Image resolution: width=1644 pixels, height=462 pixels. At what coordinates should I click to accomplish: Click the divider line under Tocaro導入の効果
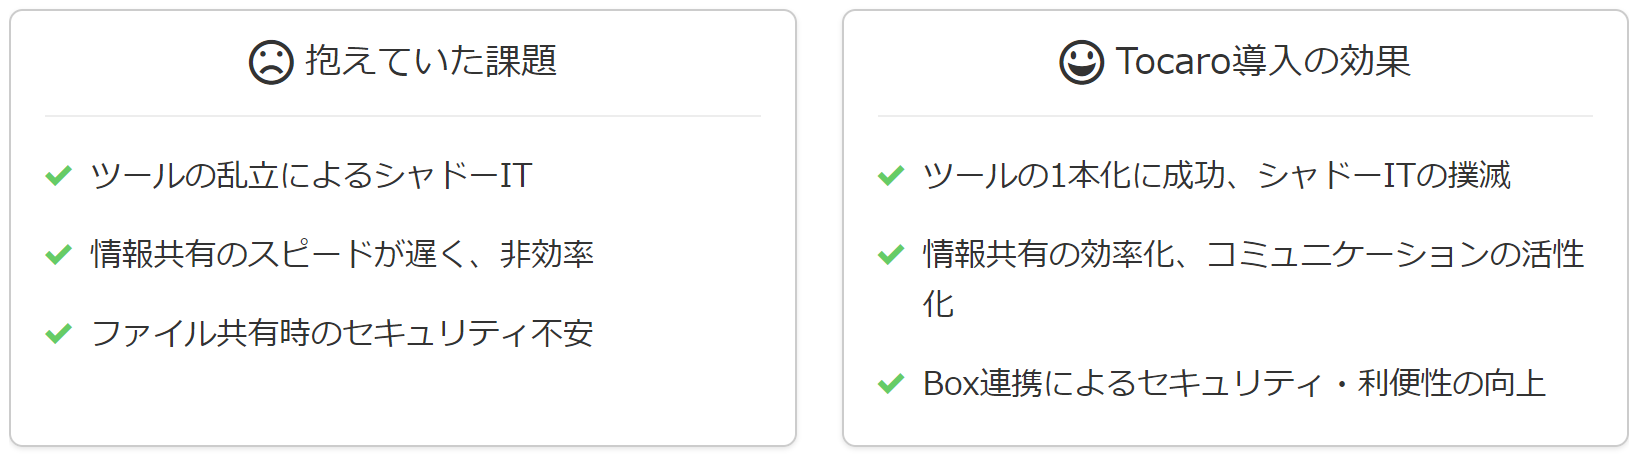pyautogui.click(x=1235, y=116)
